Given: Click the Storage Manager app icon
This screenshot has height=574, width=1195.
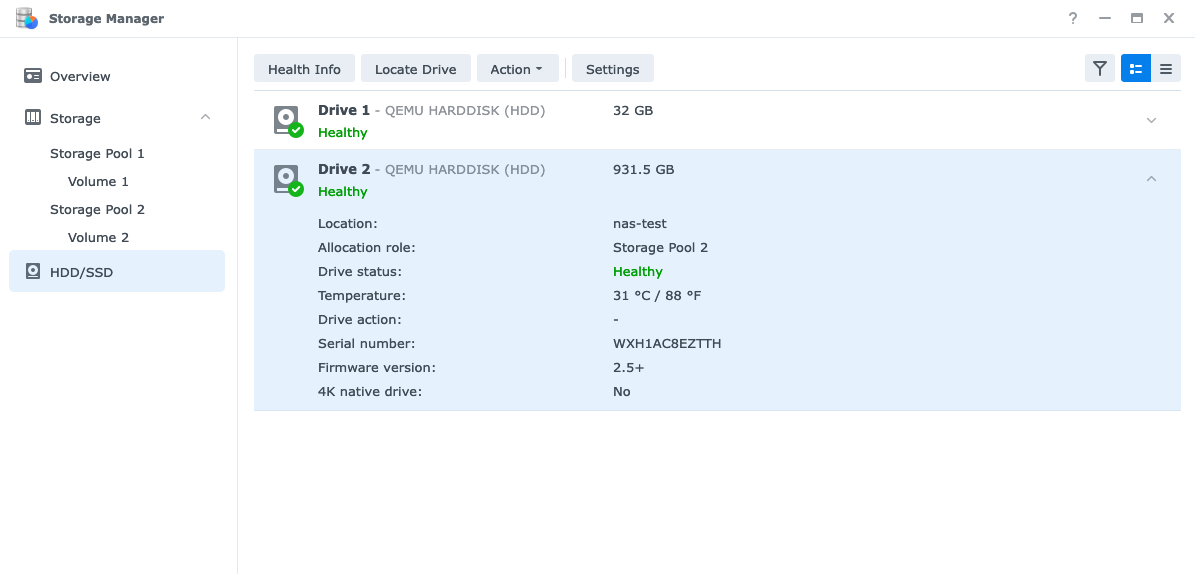Looking at the screenshot, I should [26, 18].
